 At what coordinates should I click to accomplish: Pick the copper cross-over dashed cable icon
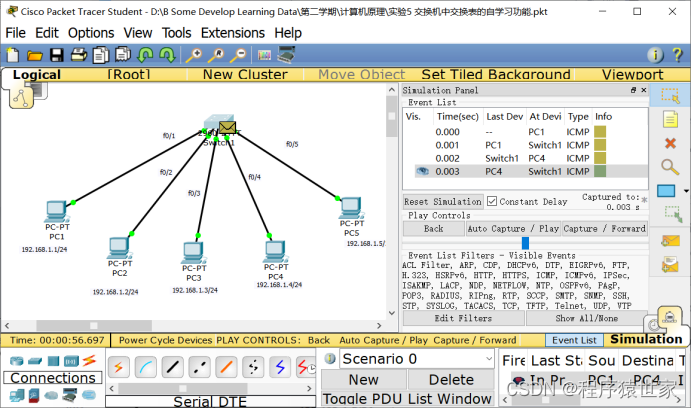199,367
